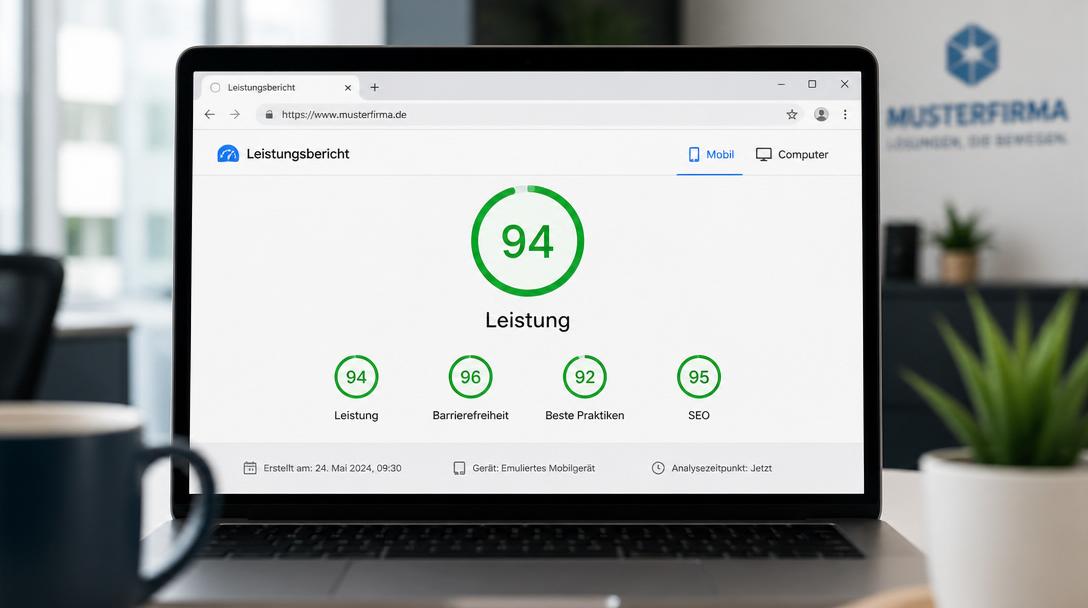Click the padlock icon in address bar

click(x=269, y=115)
